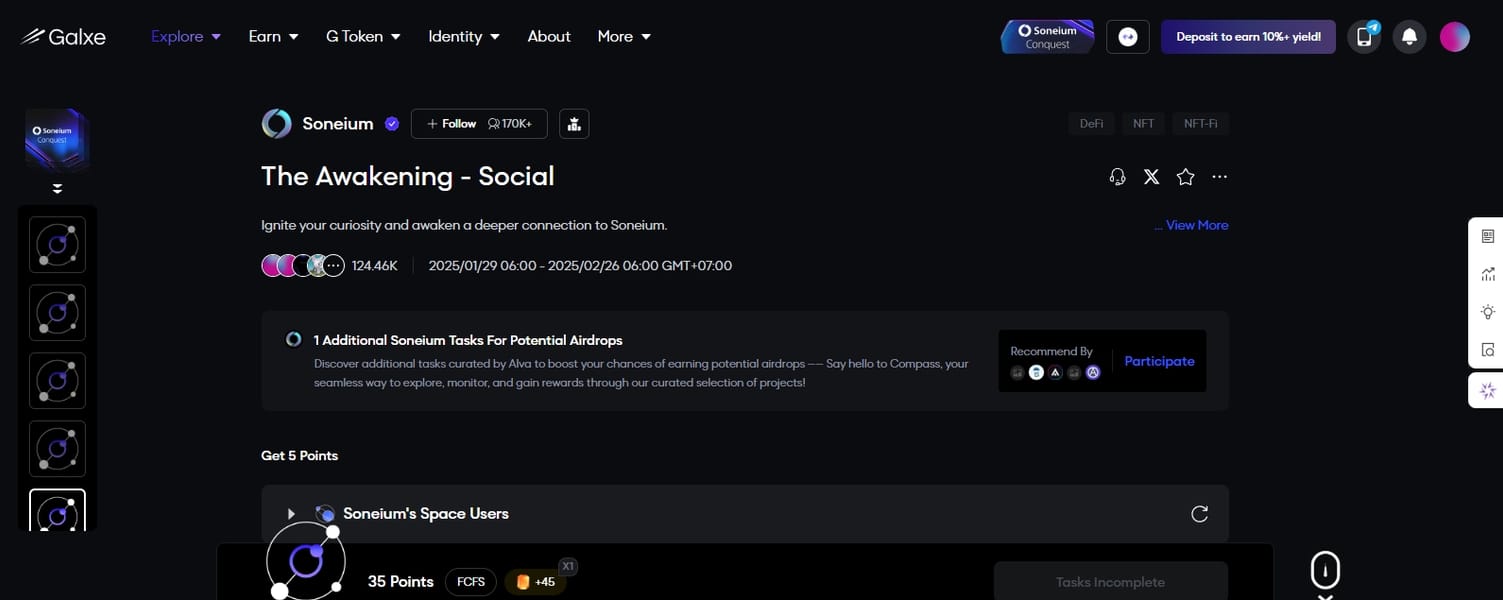Open the Explore dropdown menu

click(186, 36)
